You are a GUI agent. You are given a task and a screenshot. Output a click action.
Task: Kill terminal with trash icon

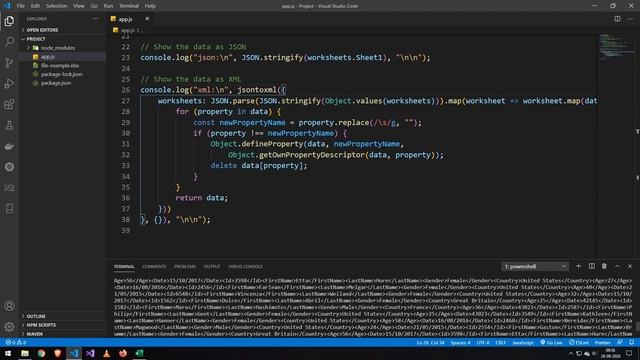click(604, 266)
